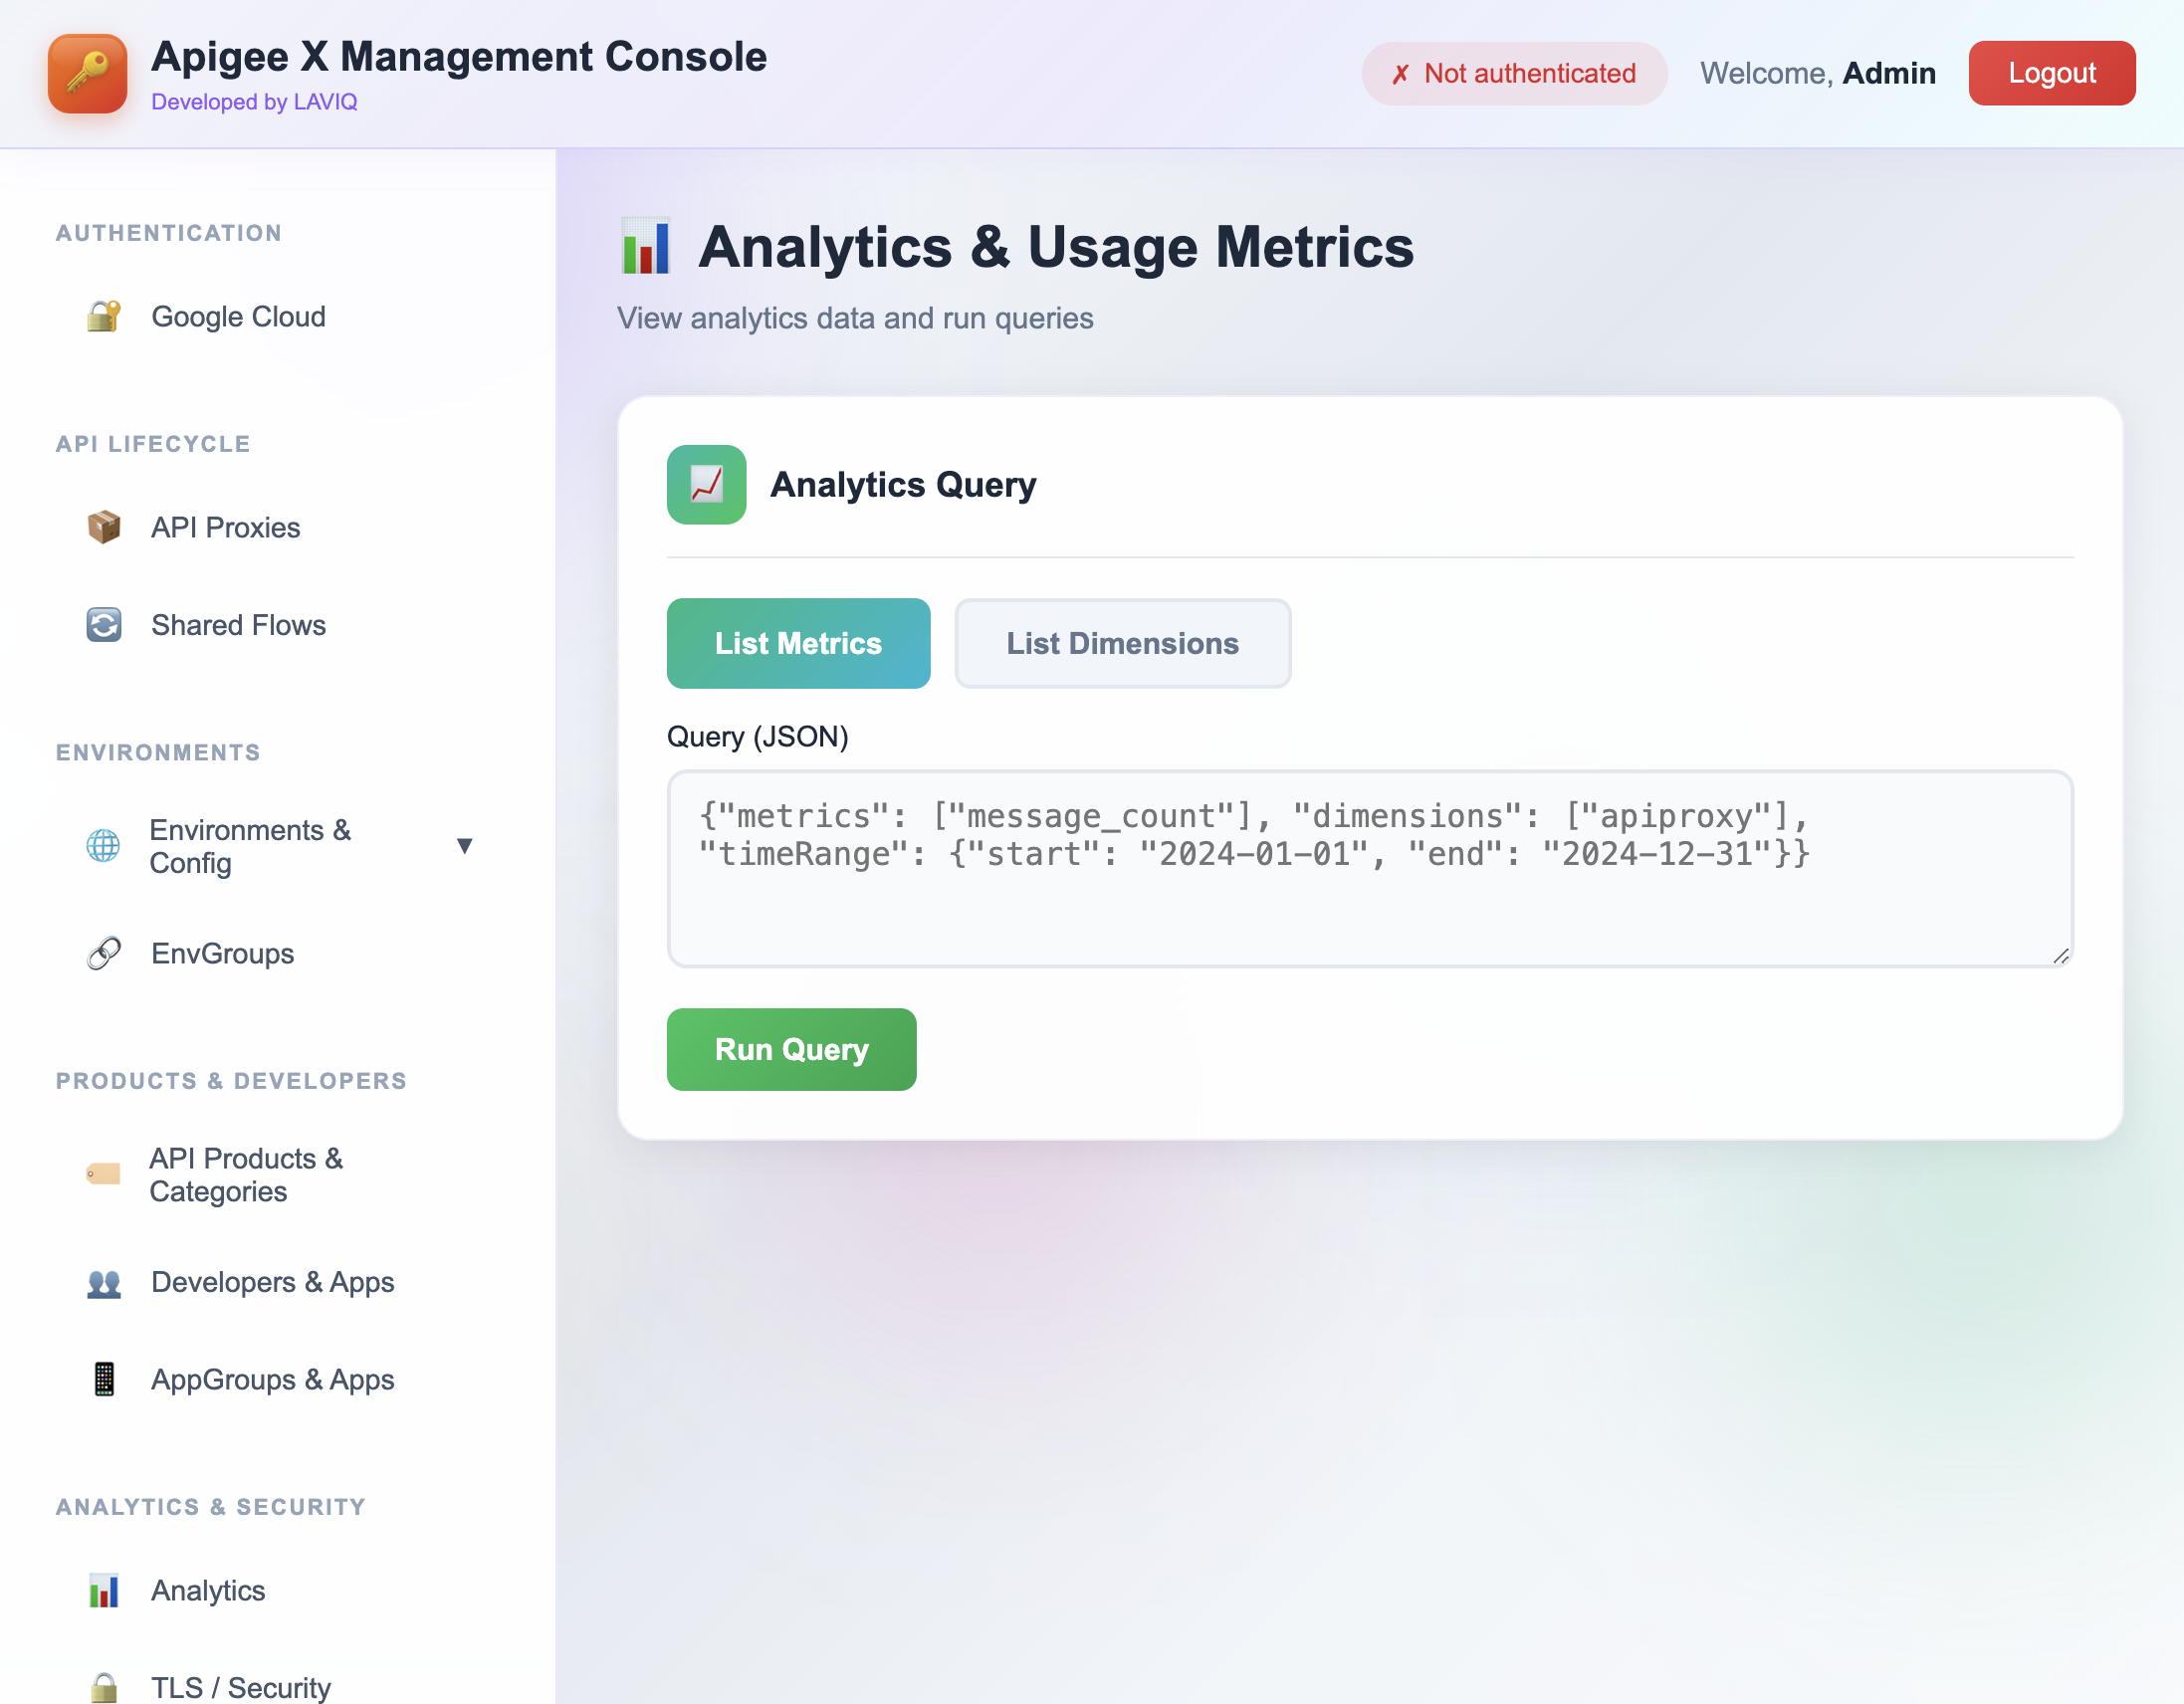Click the Environments & Config globe icon
The width and height of the screenshot is (2184, 1704).
coord(104,847)
